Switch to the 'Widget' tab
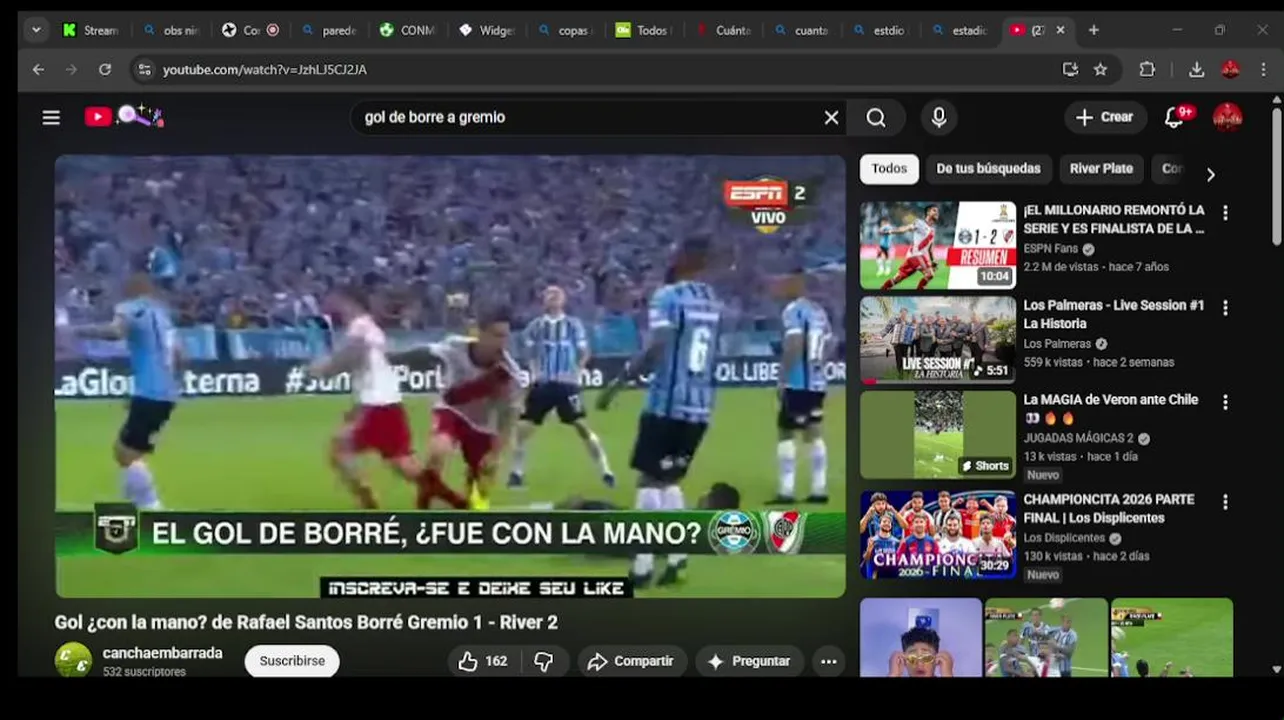 click(x=487, y=30)
